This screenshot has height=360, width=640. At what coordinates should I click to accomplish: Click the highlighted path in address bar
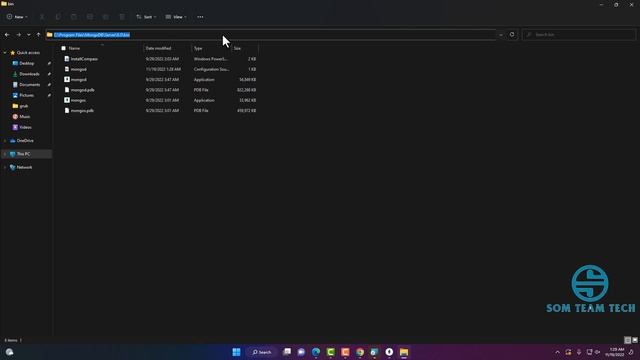pos(92,35)
